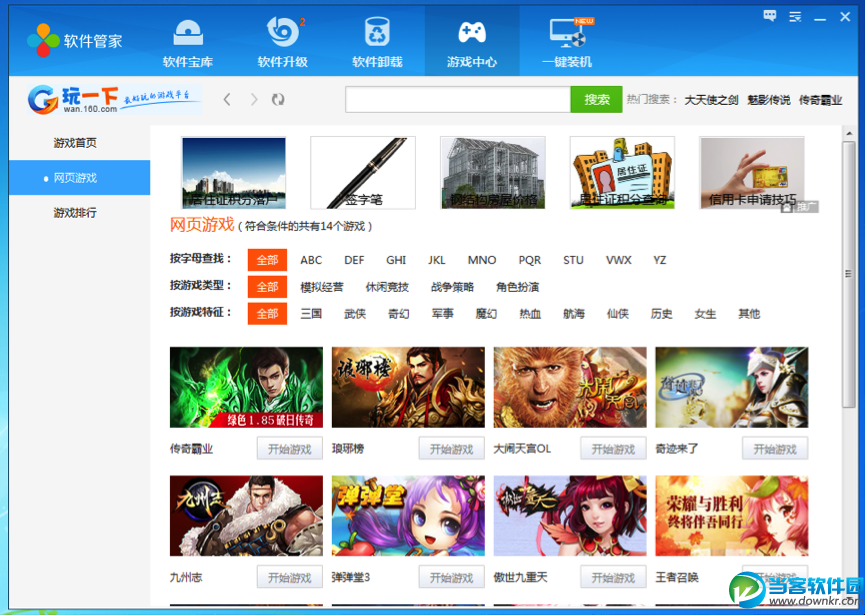Open the 居住证积分查询 ad thumbnail

(x=622, y=173)
